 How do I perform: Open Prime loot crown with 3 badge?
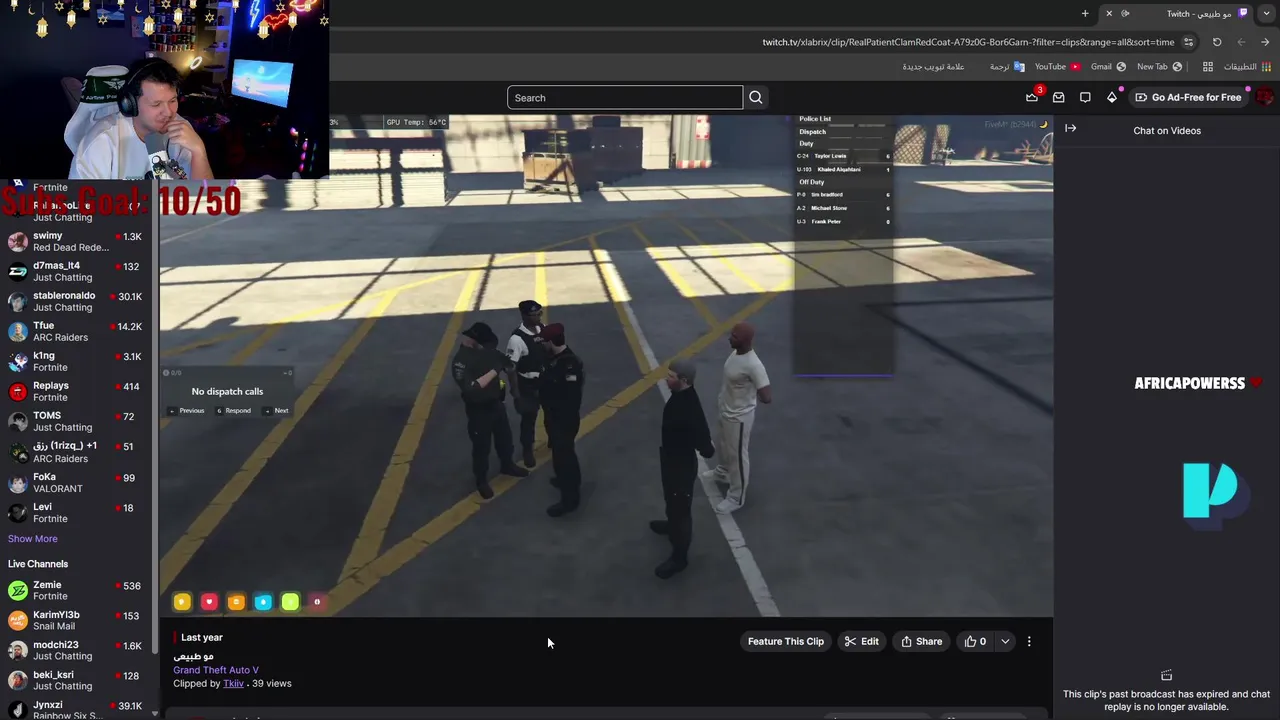[1032, 97]
